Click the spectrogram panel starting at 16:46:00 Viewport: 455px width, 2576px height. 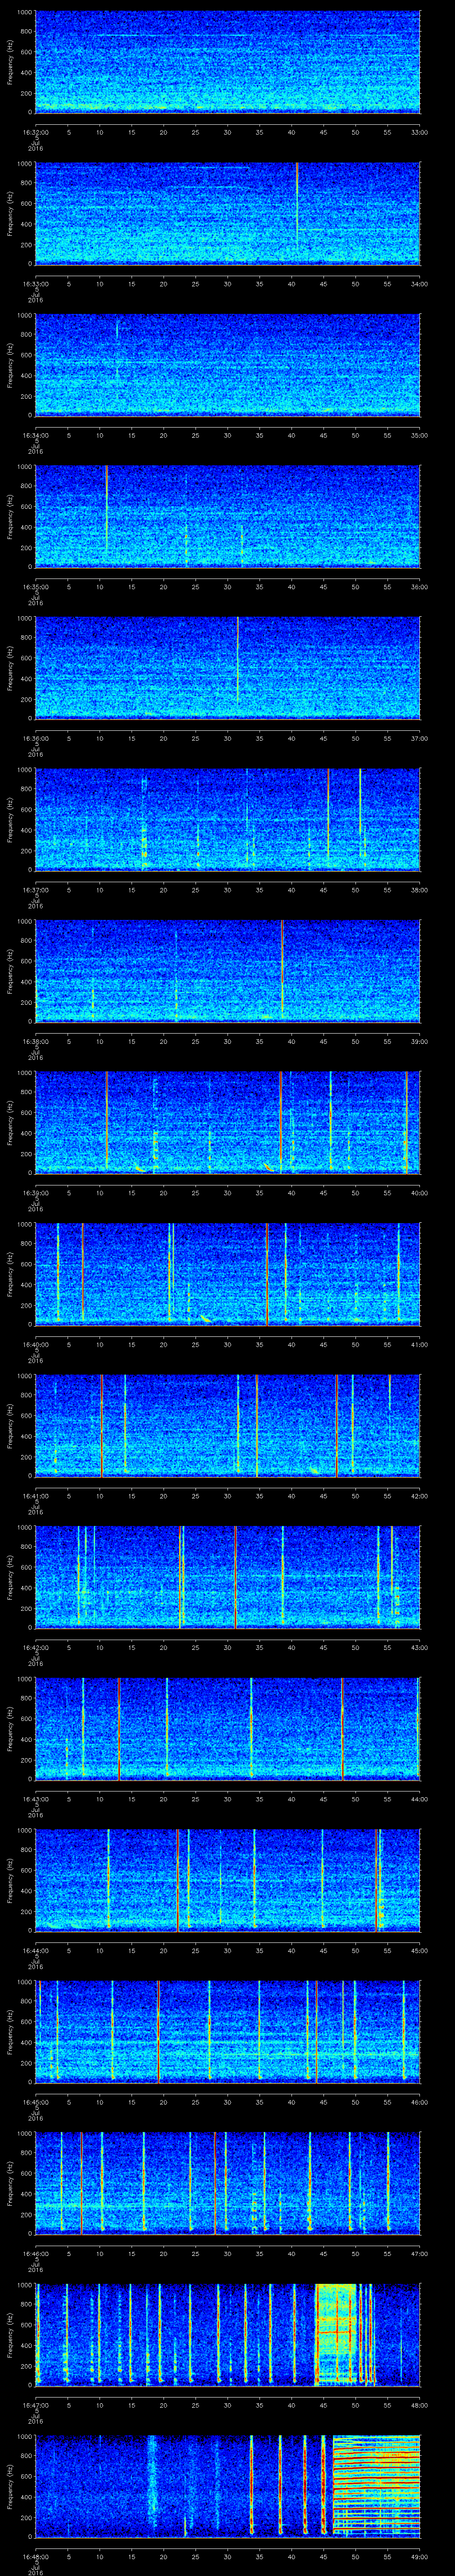pyautogui.click(x=227, y=2183)
